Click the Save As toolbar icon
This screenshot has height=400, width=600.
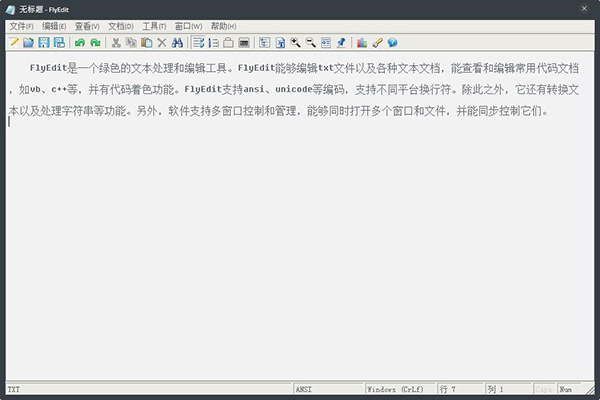pos(59,42)
